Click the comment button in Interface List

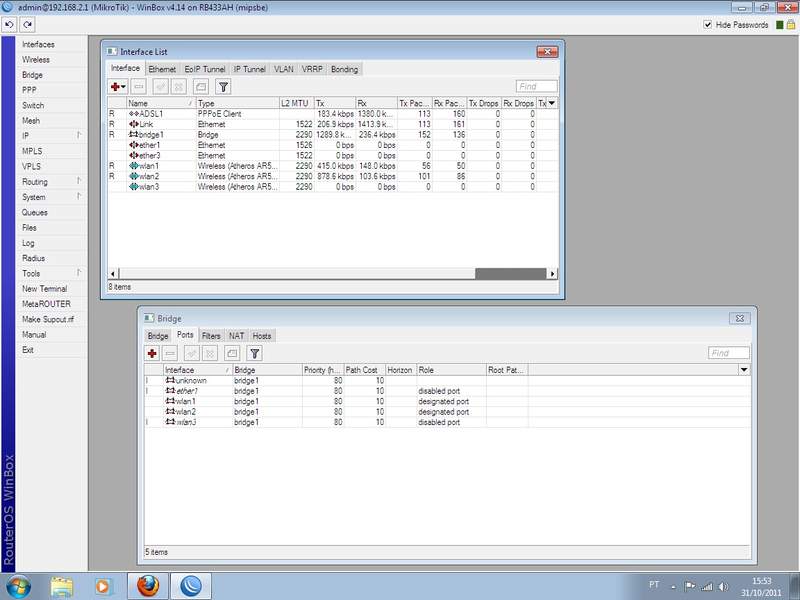[x=201, y=87]
